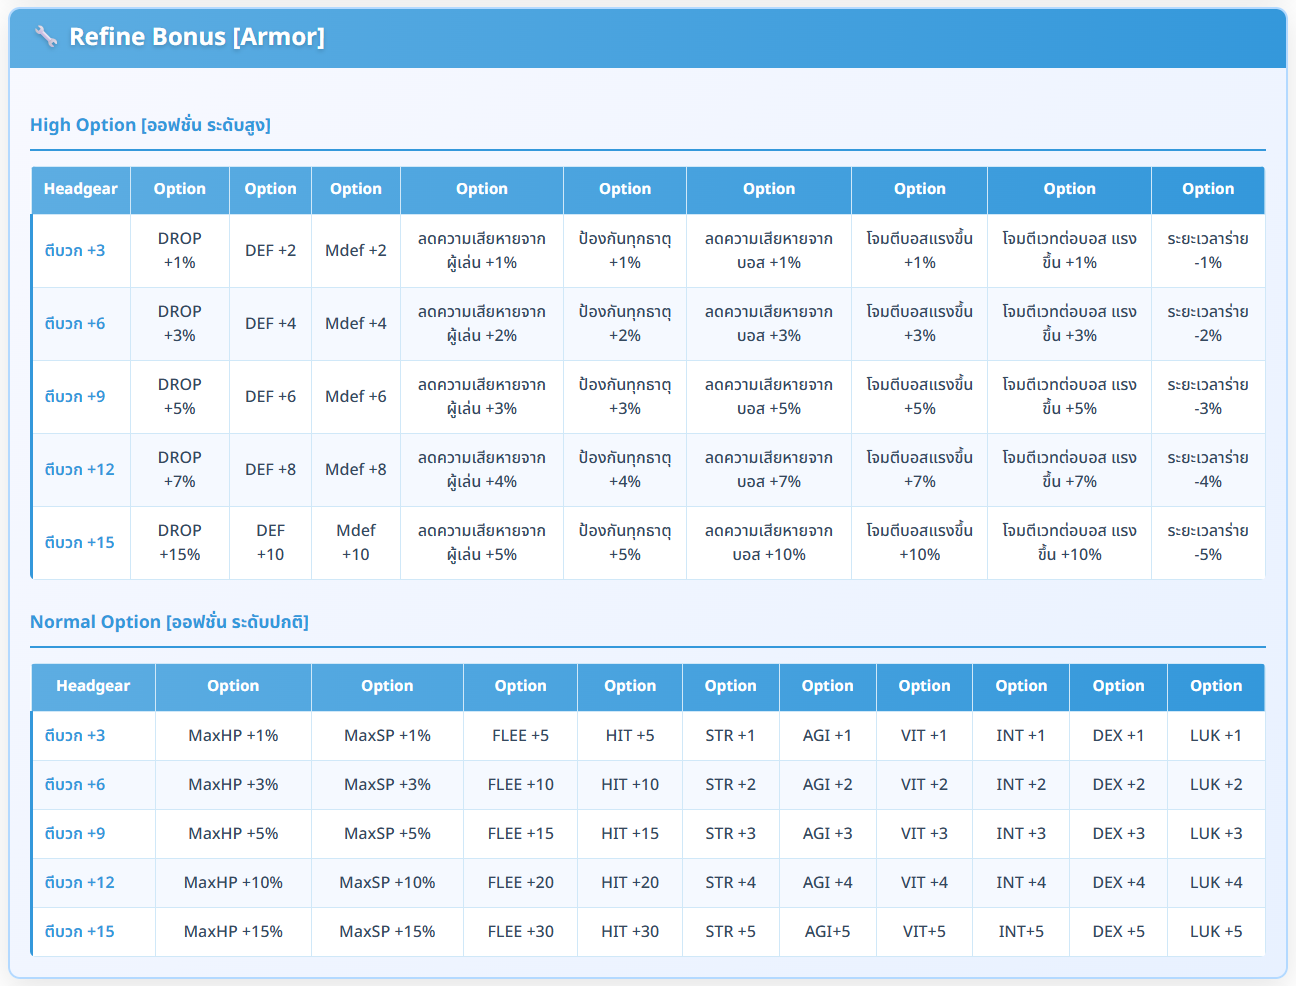The image size is (1296, 986).
Task: Click the HIT +15 cell
Action: tap(630, 834)
